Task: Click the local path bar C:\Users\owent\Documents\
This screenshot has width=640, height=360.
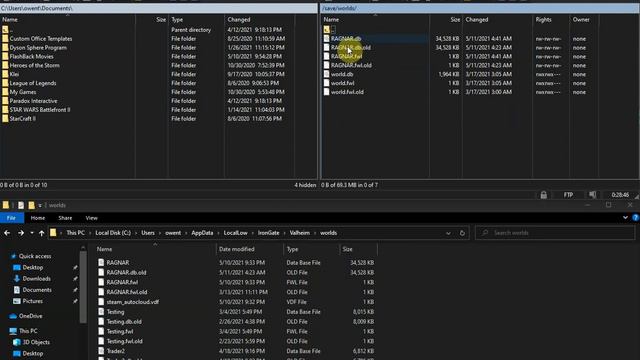Action: tap(158, 8)
